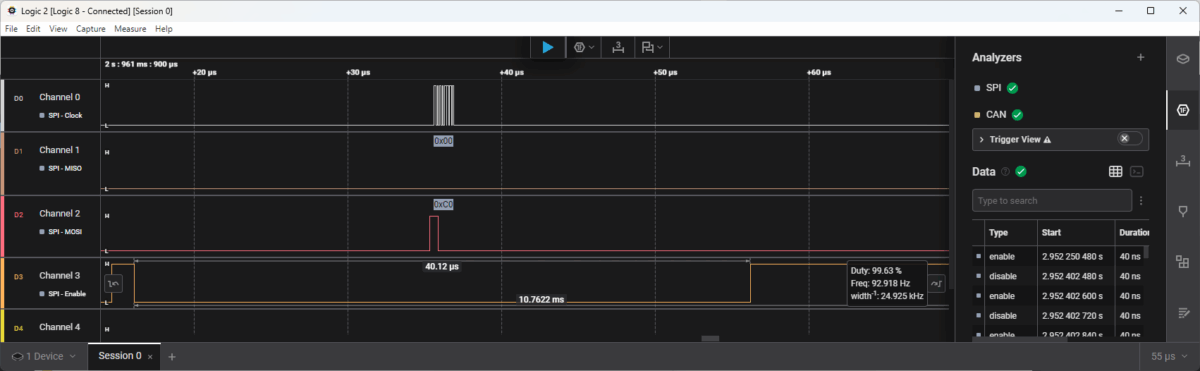Screen dimensions: 1200x371
Task: Open the analyzer dropdown in top toolbar
Action: 583,47
